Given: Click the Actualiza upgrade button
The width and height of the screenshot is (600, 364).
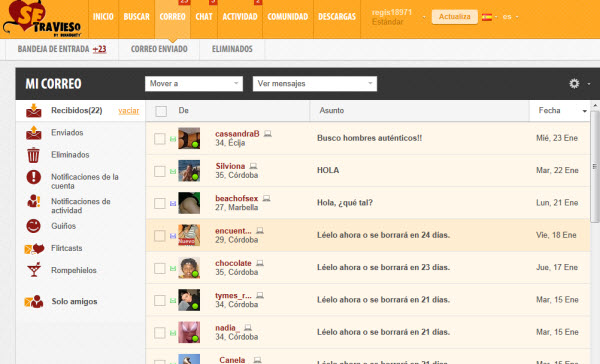Looking at the screenshot, I should [x=455, y=17].
